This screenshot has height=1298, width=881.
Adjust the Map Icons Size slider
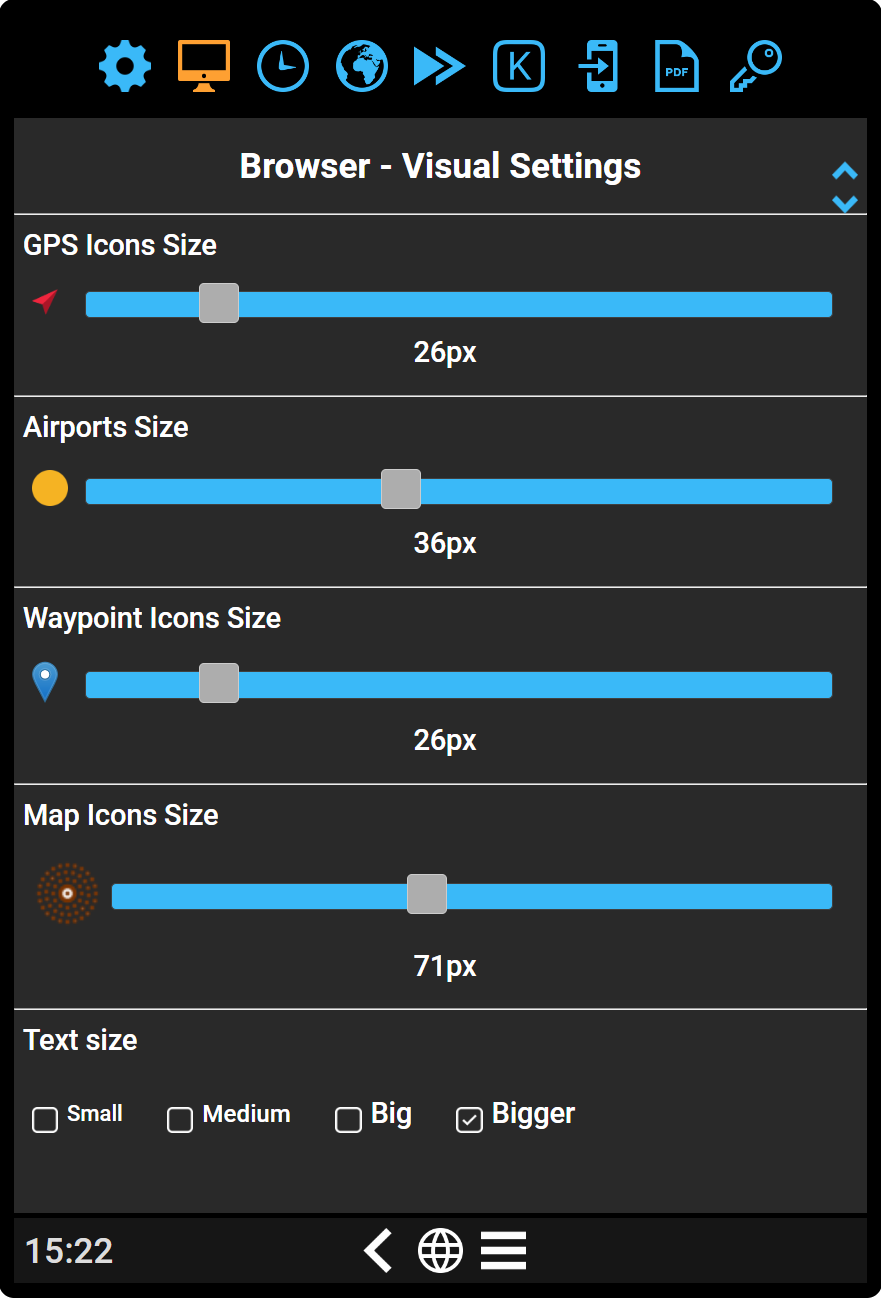[x=427, y=894]
